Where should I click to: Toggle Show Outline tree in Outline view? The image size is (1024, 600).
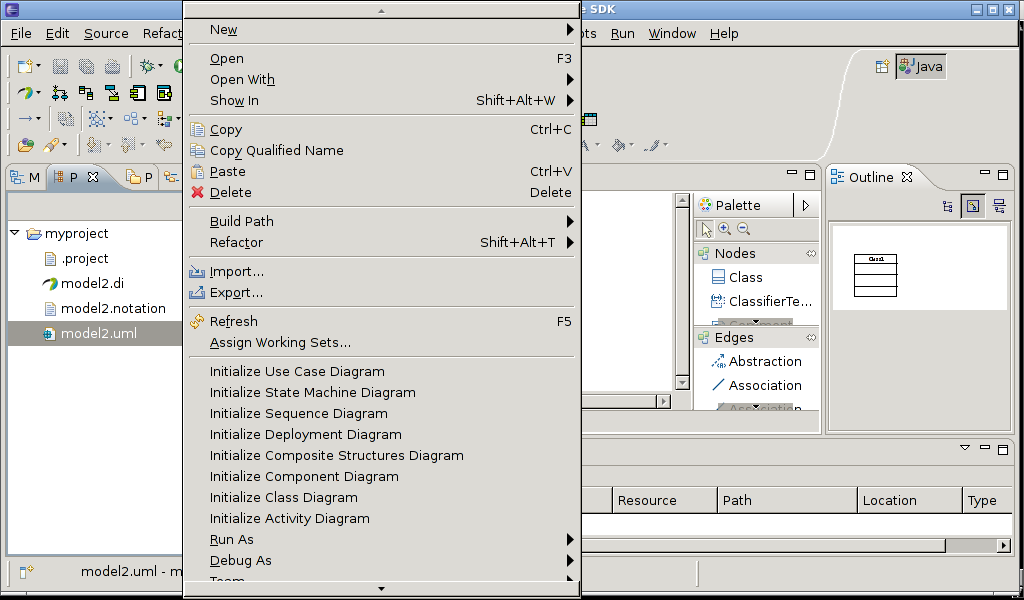(948, 206)
